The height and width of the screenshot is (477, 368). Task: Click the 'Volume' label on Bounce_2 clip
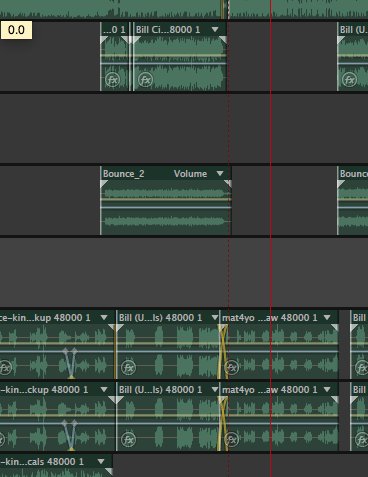click(x=190, y=174)
